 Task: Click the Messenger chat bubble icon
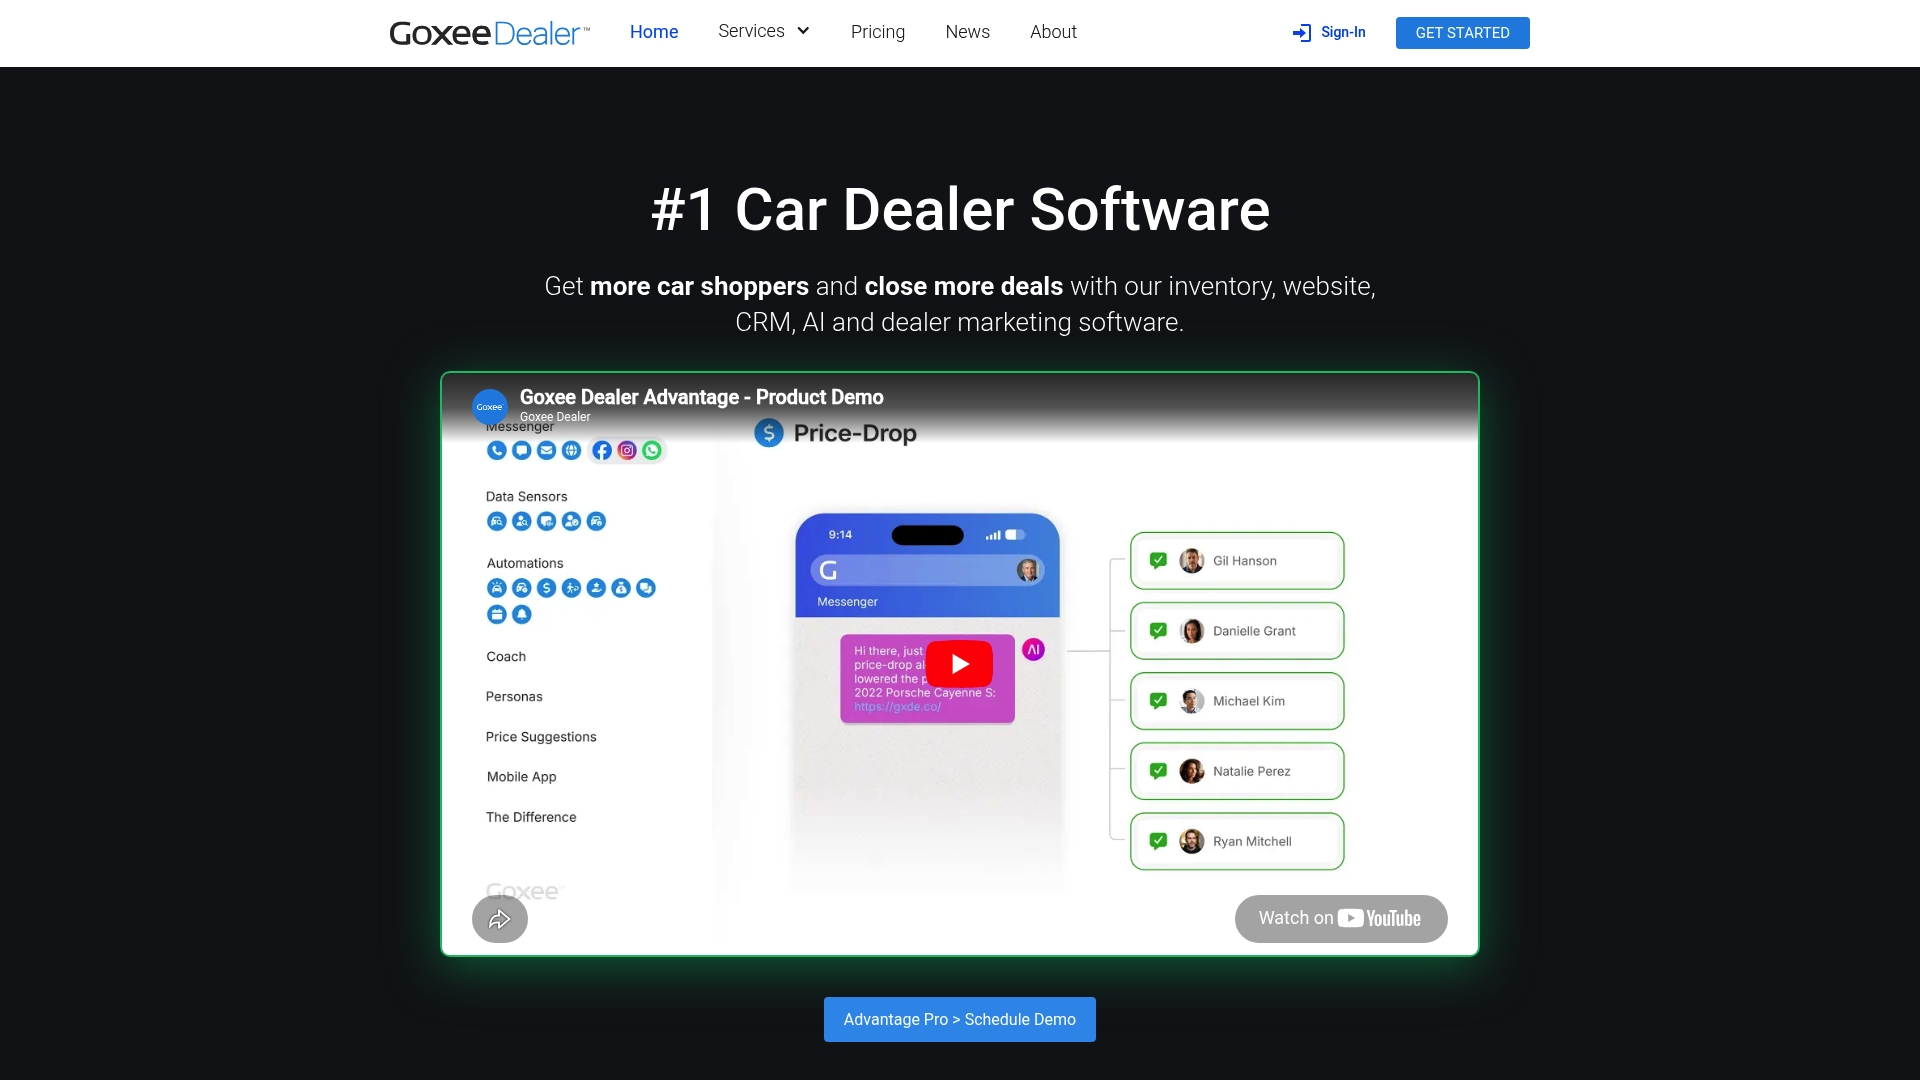(x=522, y=450)
